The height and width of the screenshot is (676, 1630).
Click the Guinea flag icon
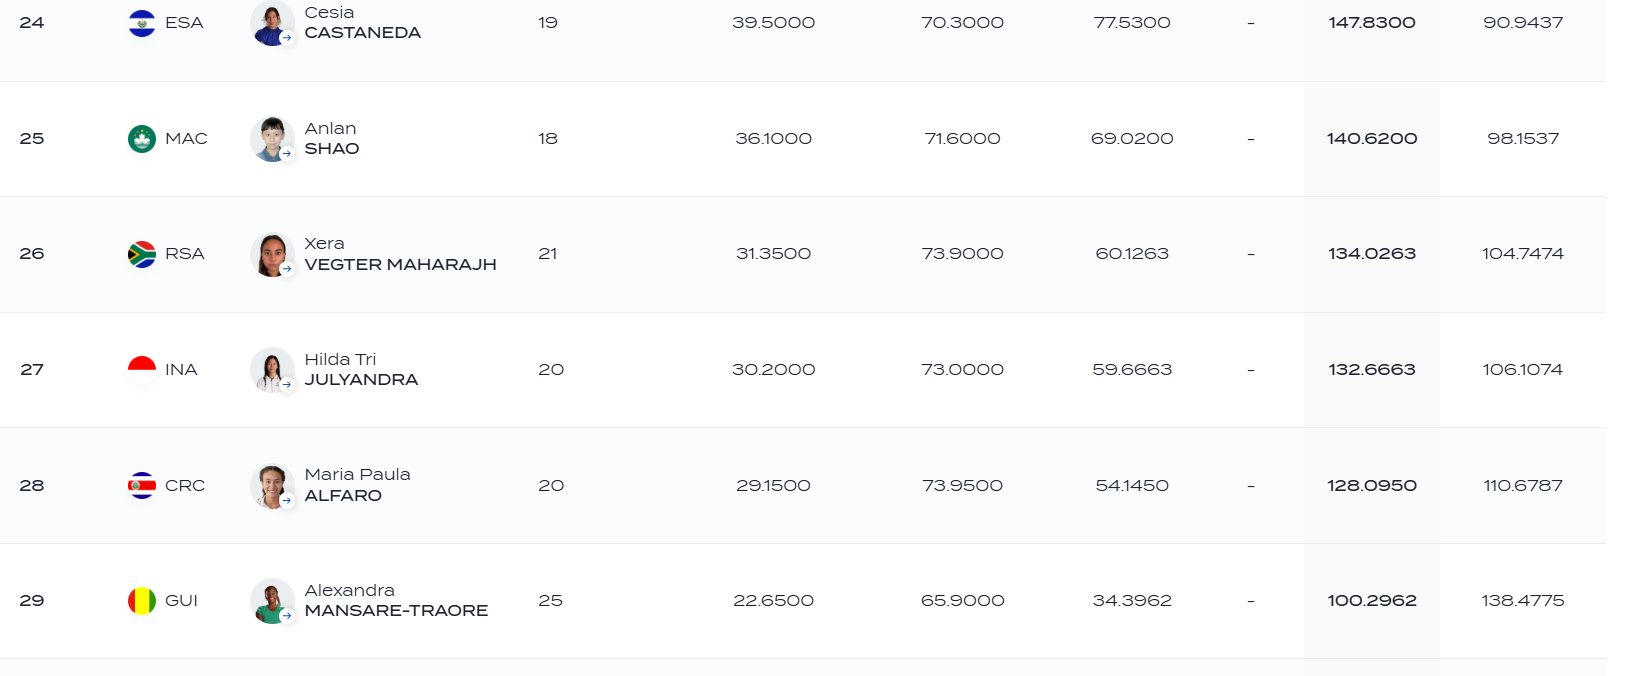point(142,601)
